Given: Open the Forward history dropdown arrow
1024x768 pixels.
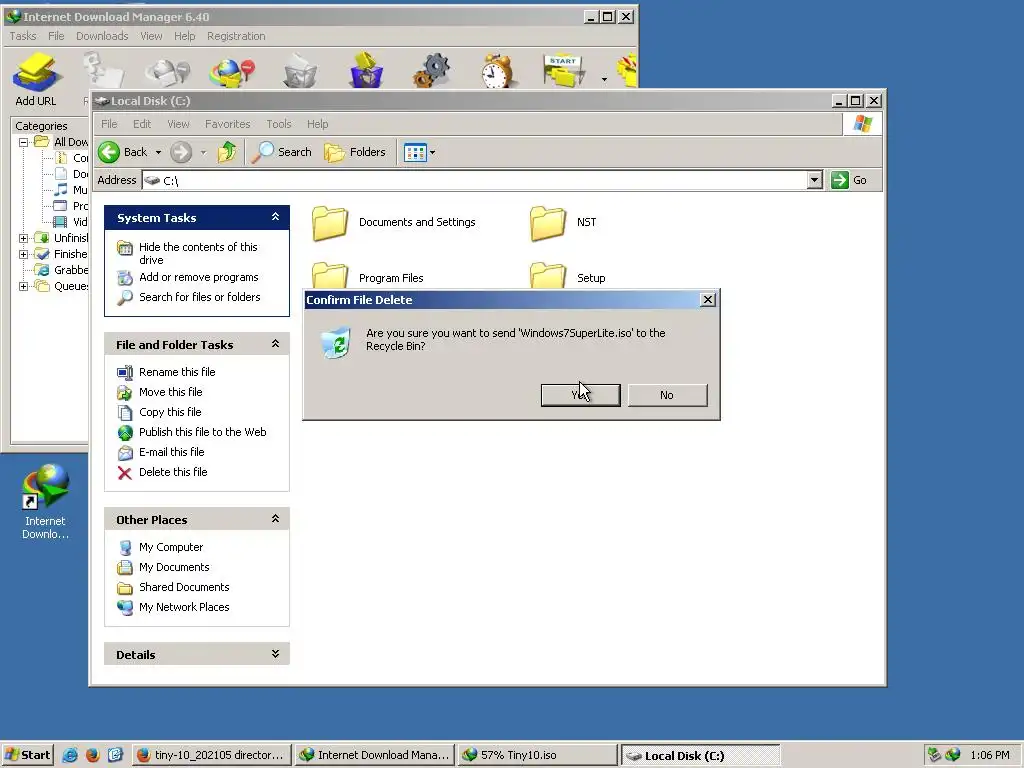Looking at the screenshot, I should pos(203,152).
